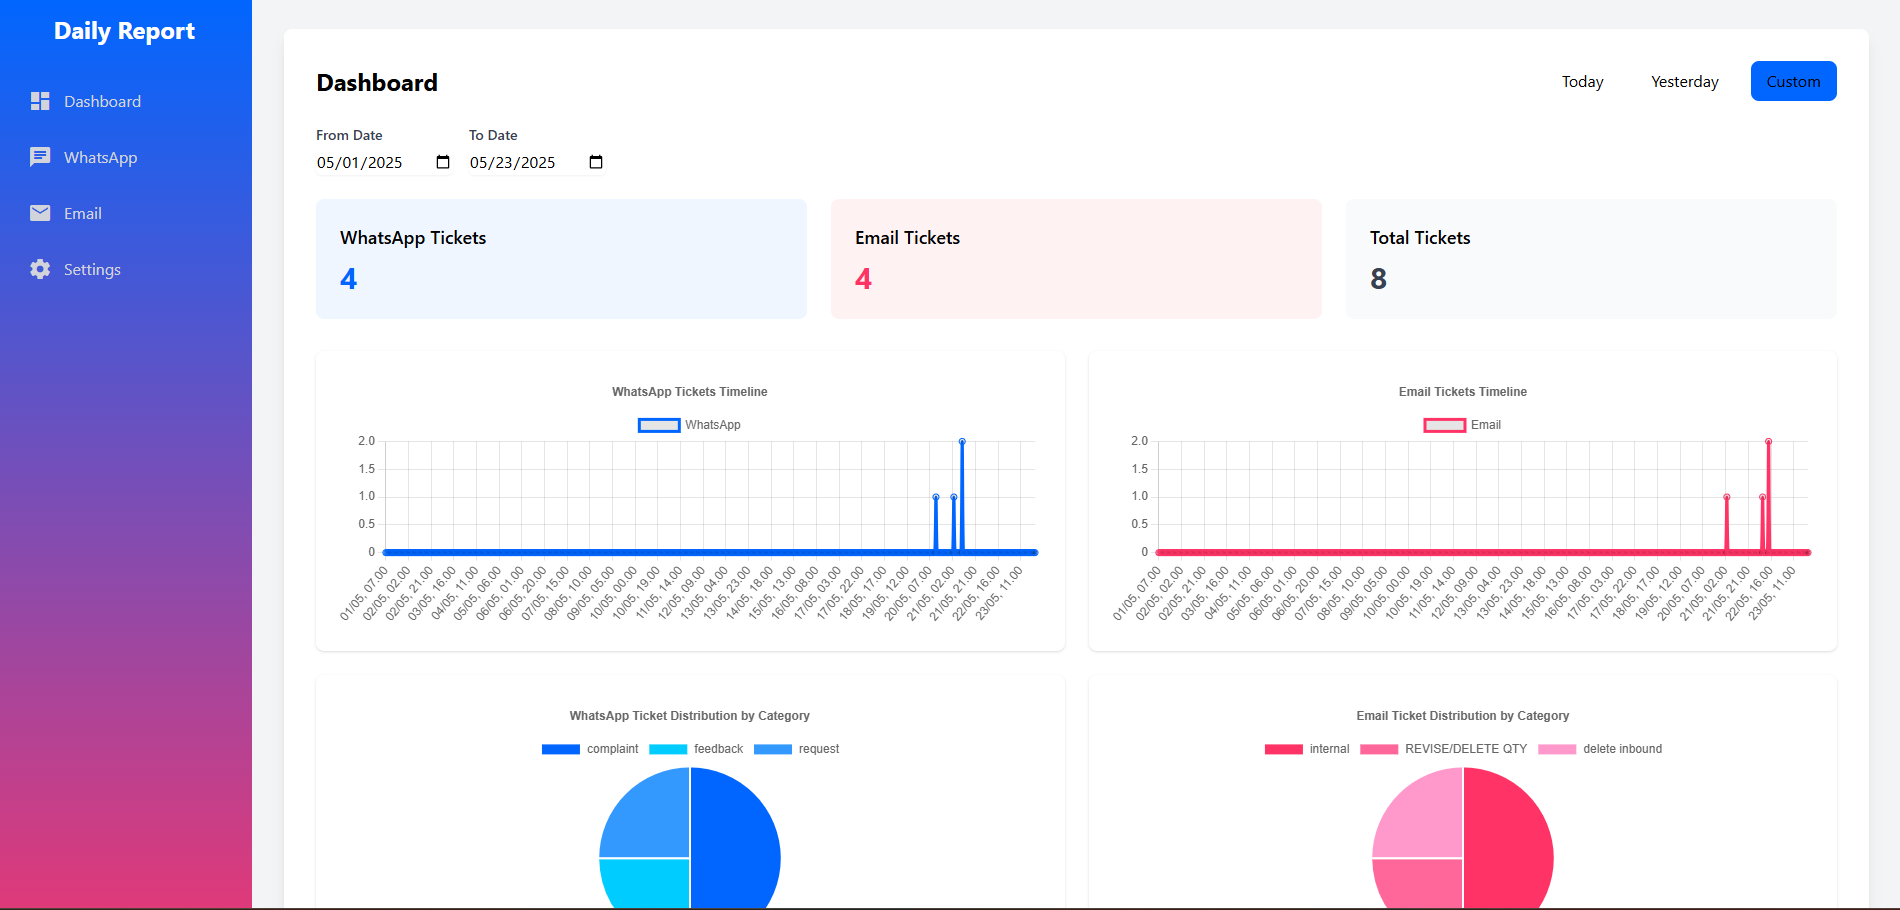Click the delete inbound pink color swatch

click(x=1558, y=748)
